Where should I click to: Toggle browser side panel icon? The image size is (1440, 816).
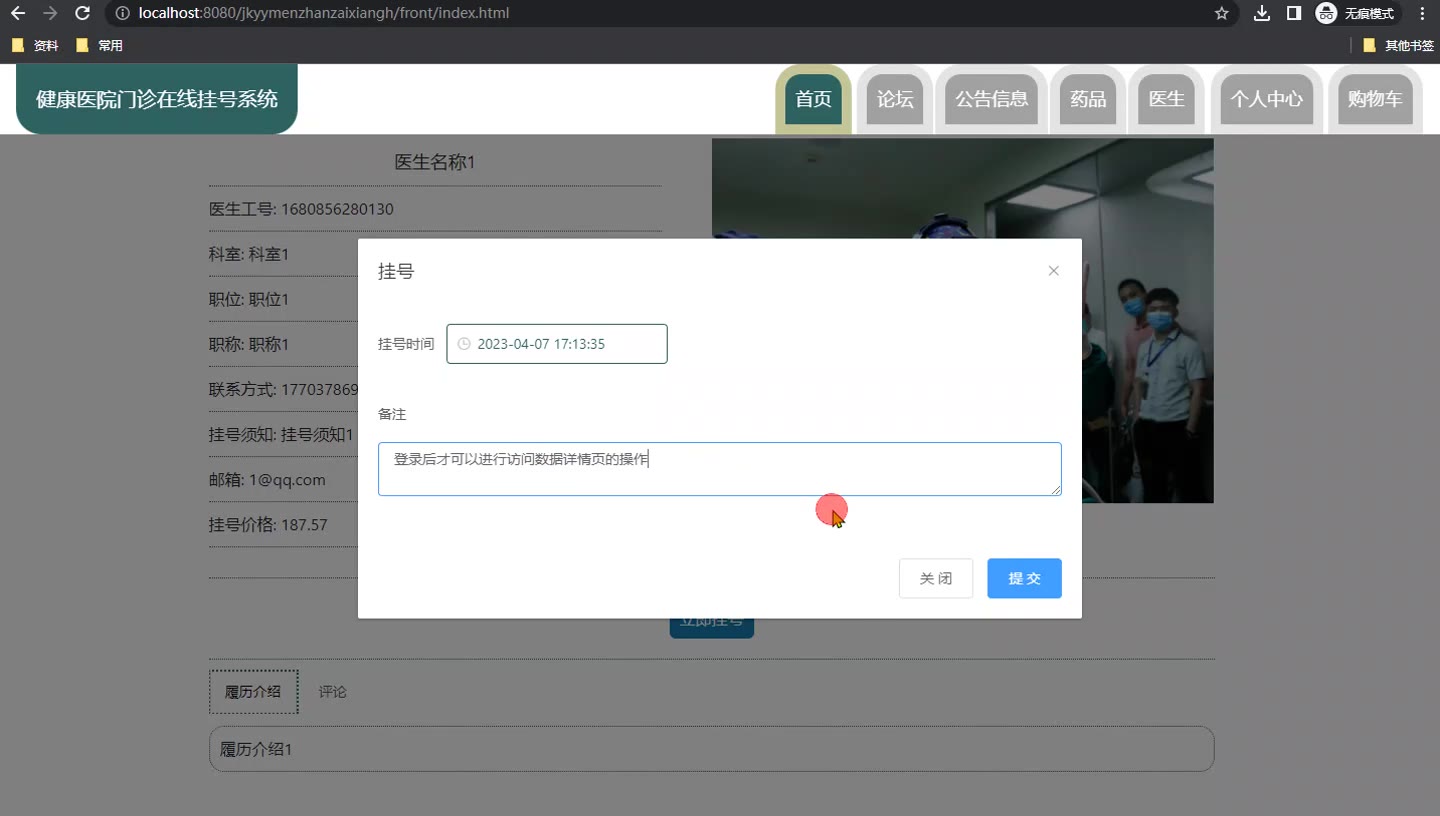click(1293, 13)
